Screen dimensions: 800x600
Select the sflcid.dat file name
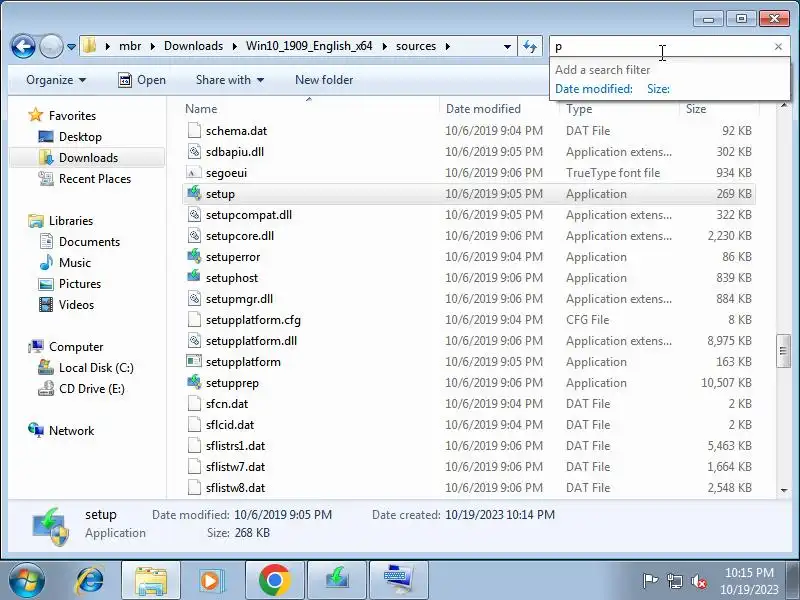(x=230, y=424)
